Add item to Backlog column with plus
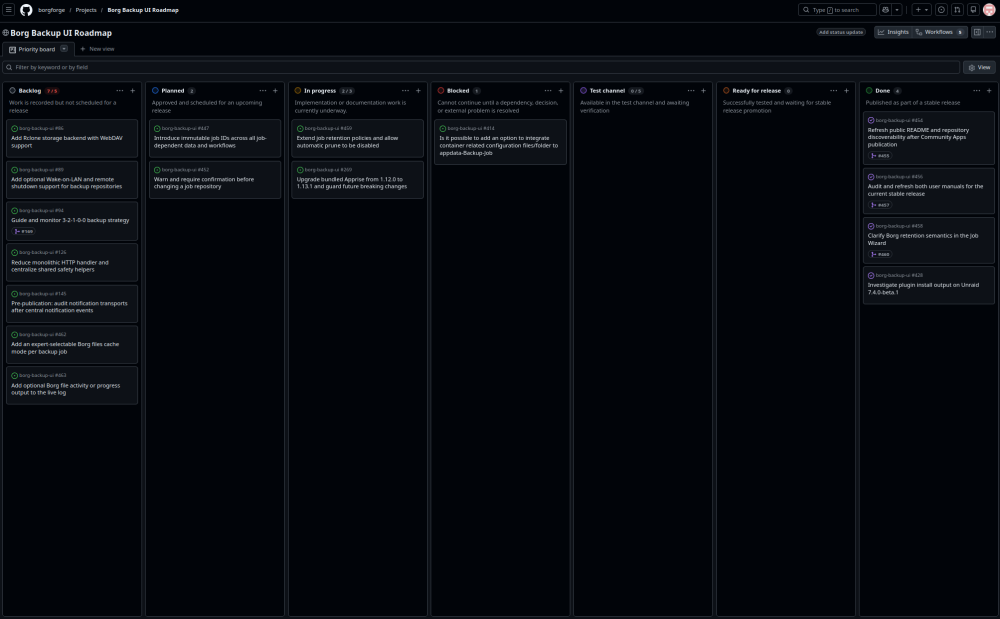Viewport: 1000px width, 619px height. pos(133,91)
